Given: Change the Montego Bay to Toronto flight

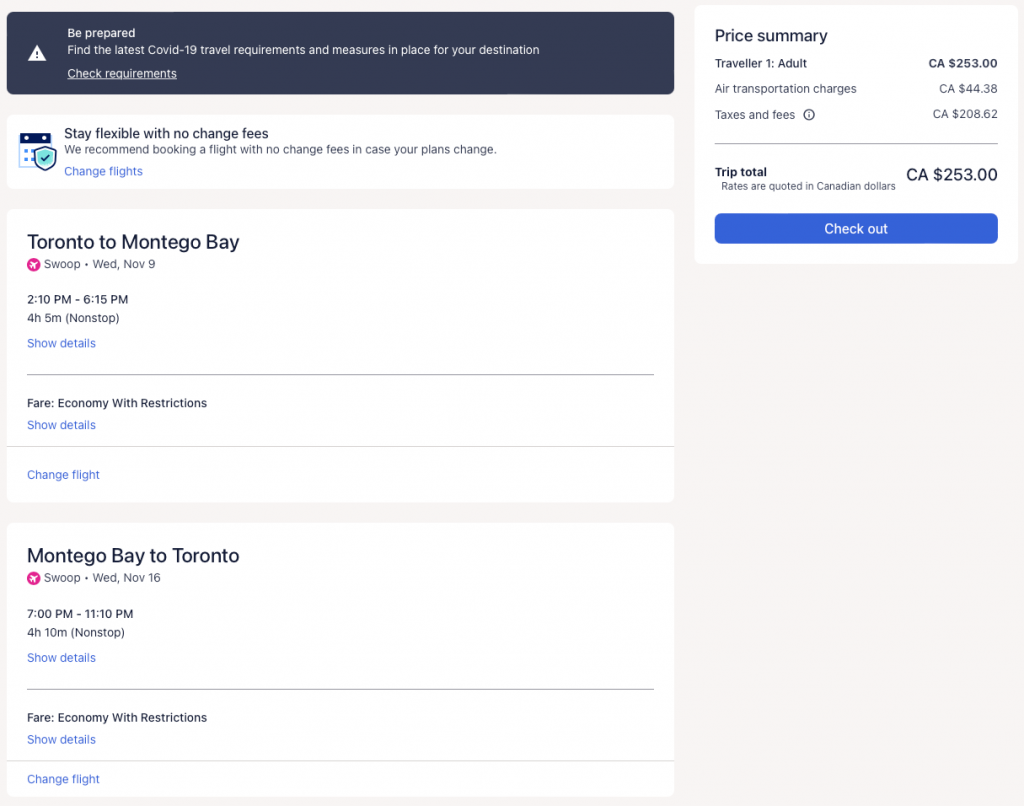Looking at the screenshot, I should [63, 780].
